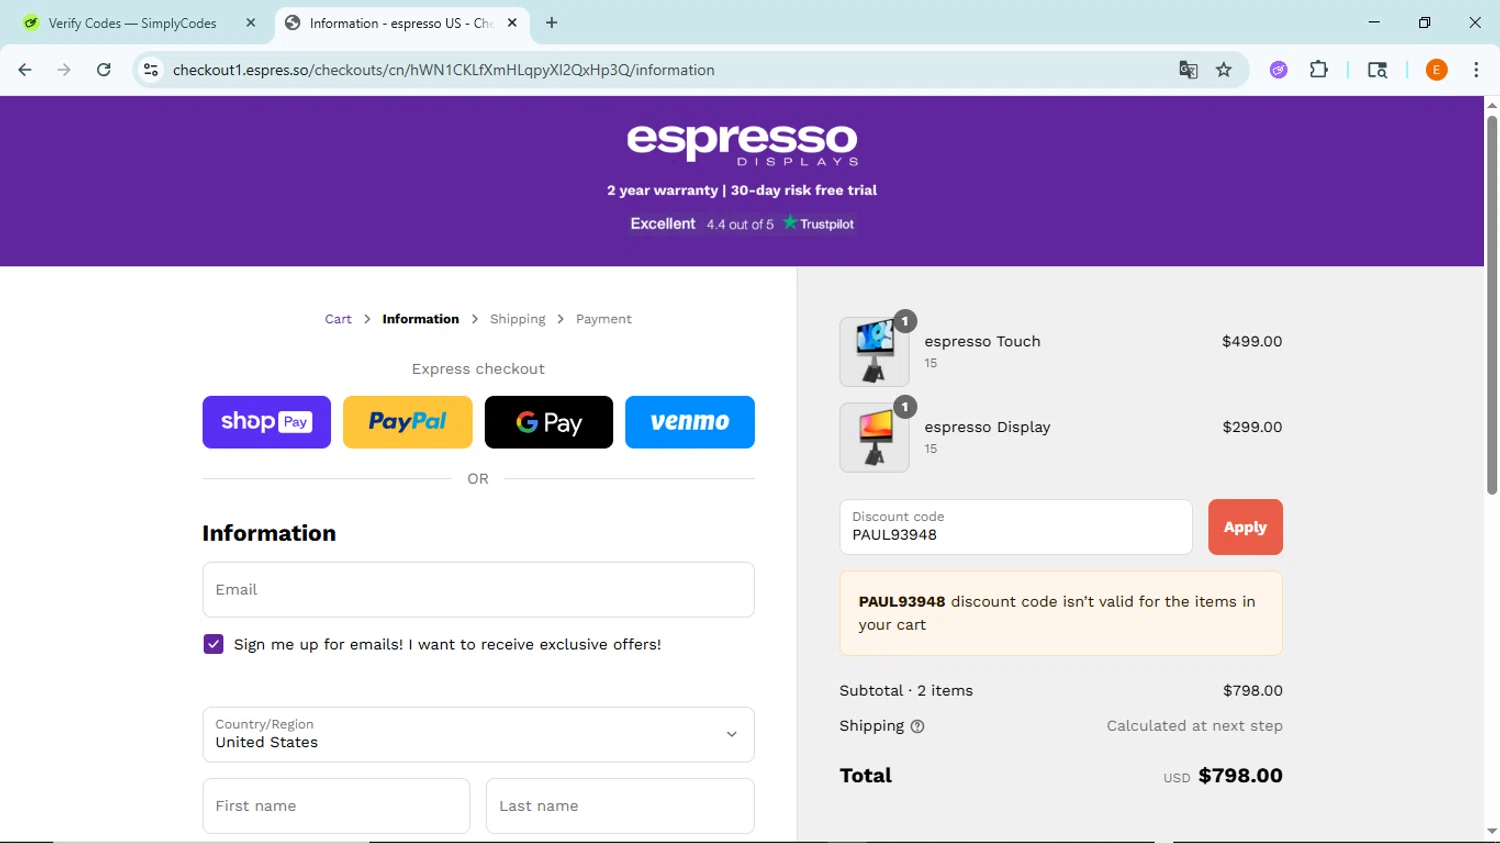Click the espresso Touch product name
The width and height of the screenshot is (1500, 843).
click(982, 341)
